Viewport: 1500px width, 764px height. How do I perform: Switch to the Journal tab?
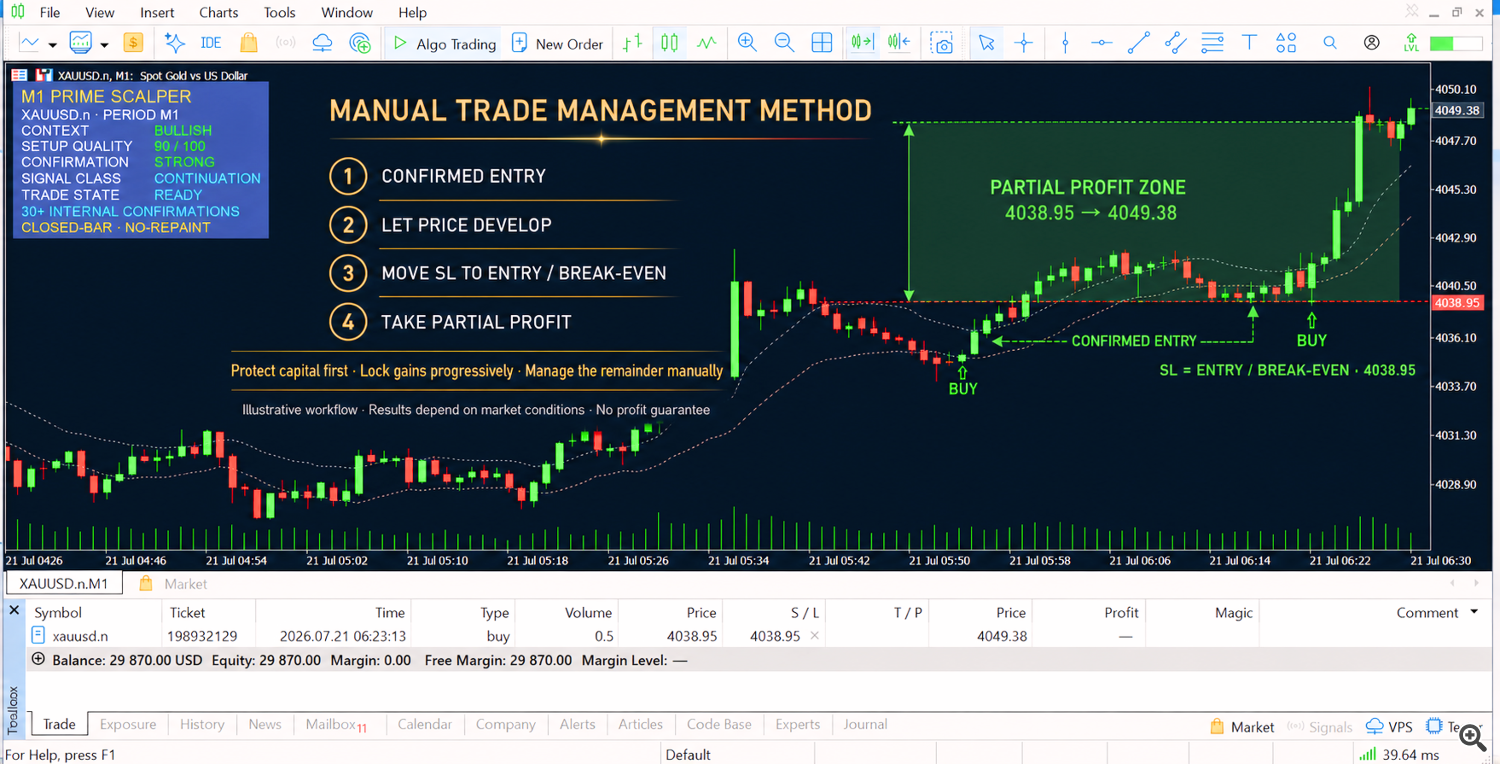click(x=865, y=724)
